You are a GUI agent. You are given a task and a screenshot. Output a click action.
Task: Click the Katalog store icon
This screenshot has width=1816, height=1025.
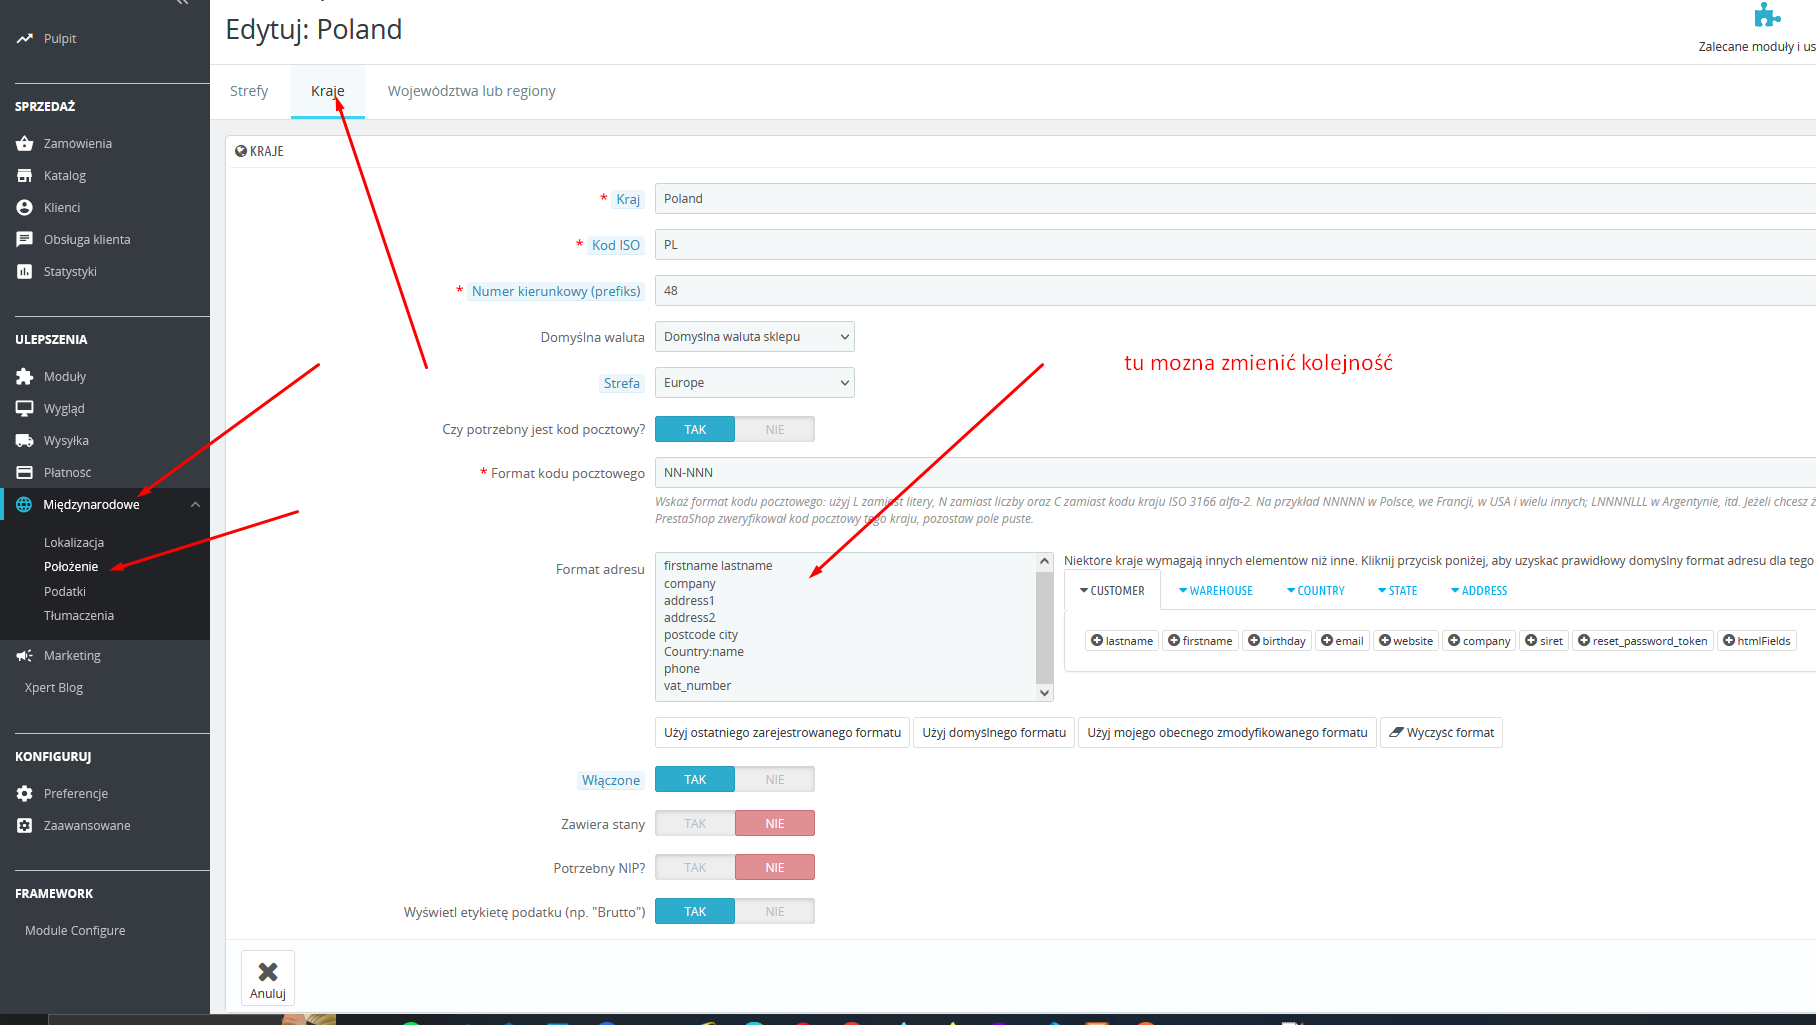25,176
